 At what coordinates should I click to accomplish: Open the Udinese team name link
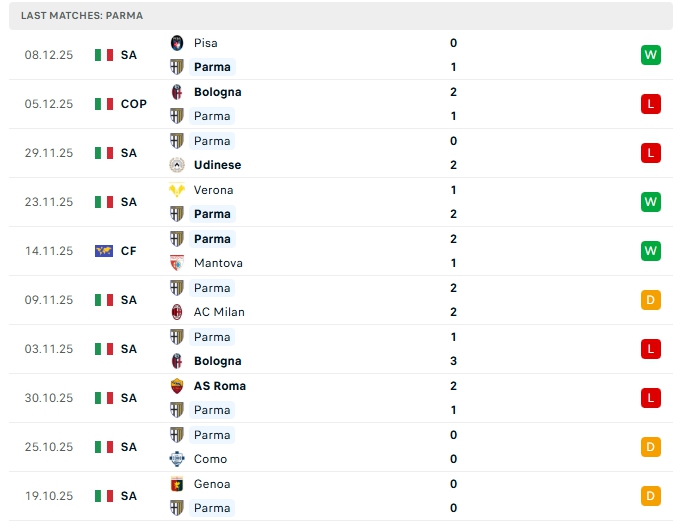point(217,165)
